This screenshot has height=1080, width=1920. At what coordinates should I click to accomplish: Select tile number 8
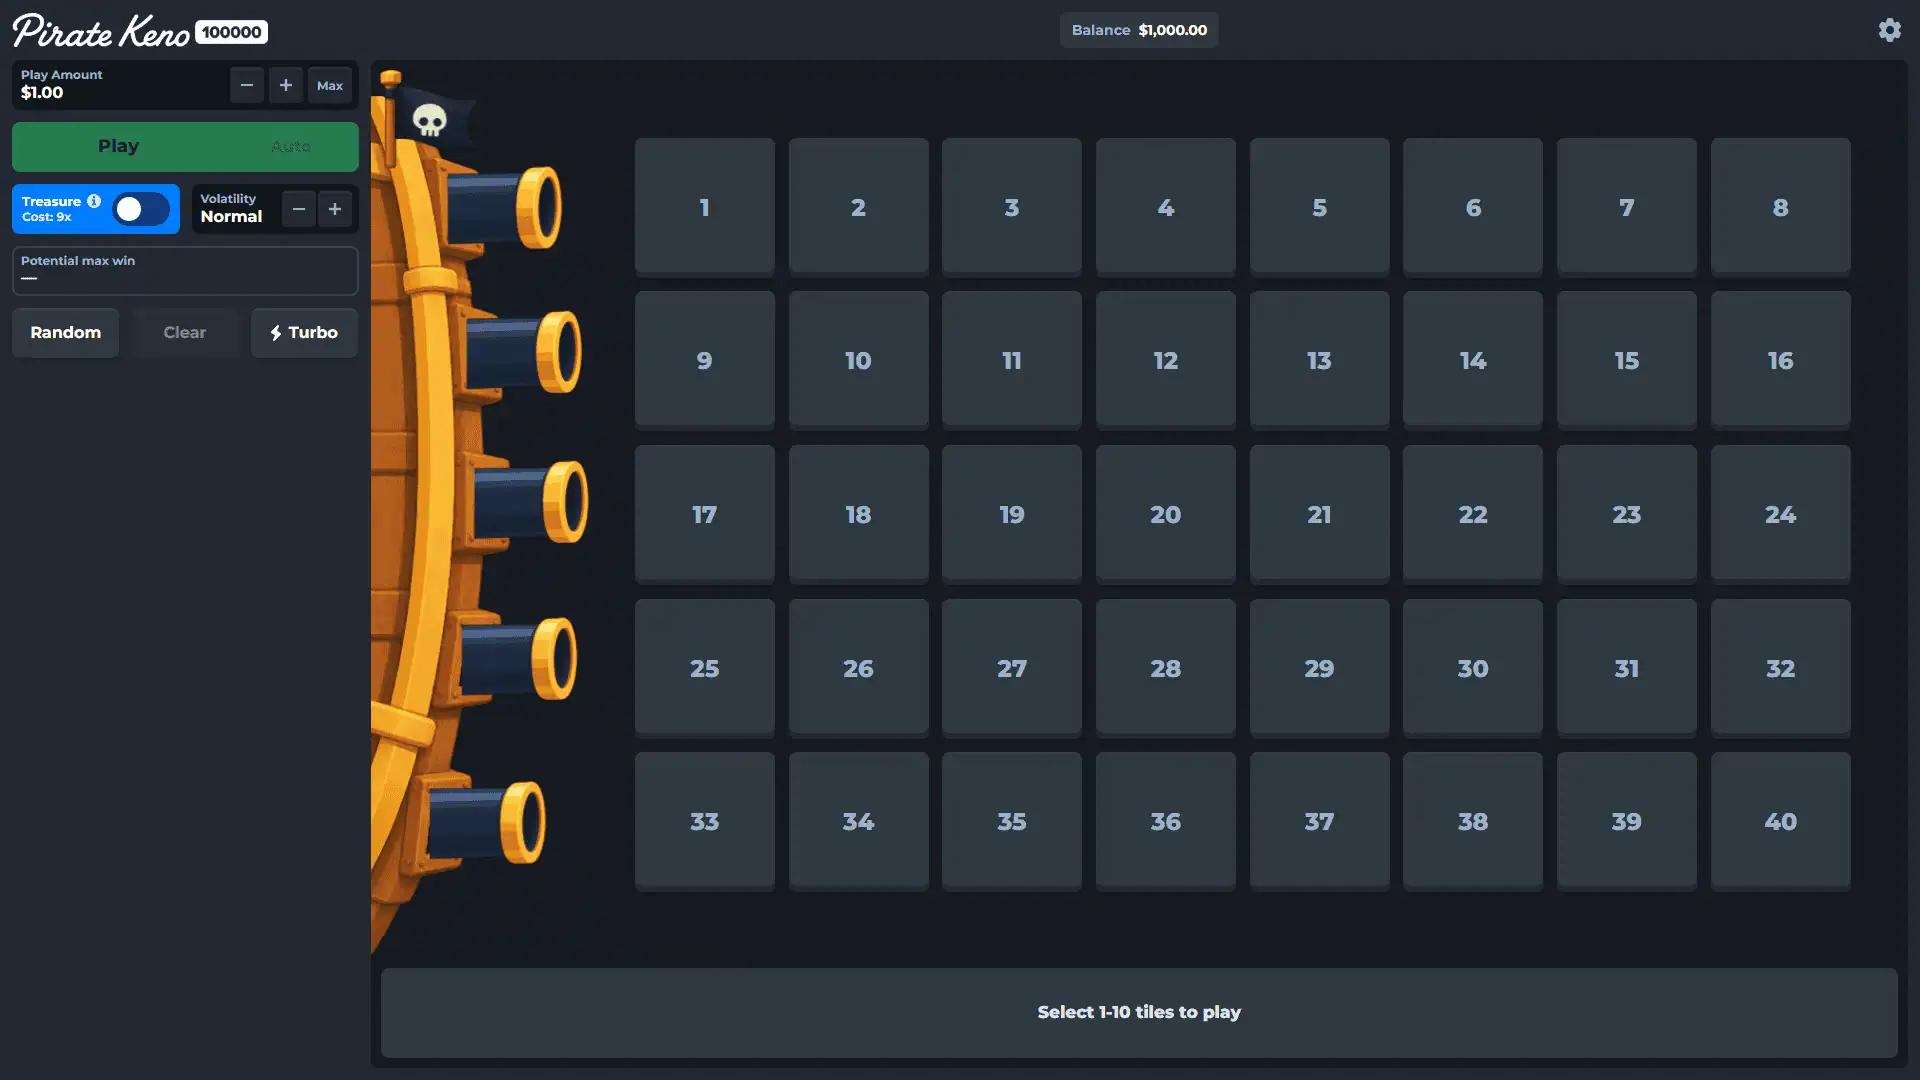(x=1781, y=207)
